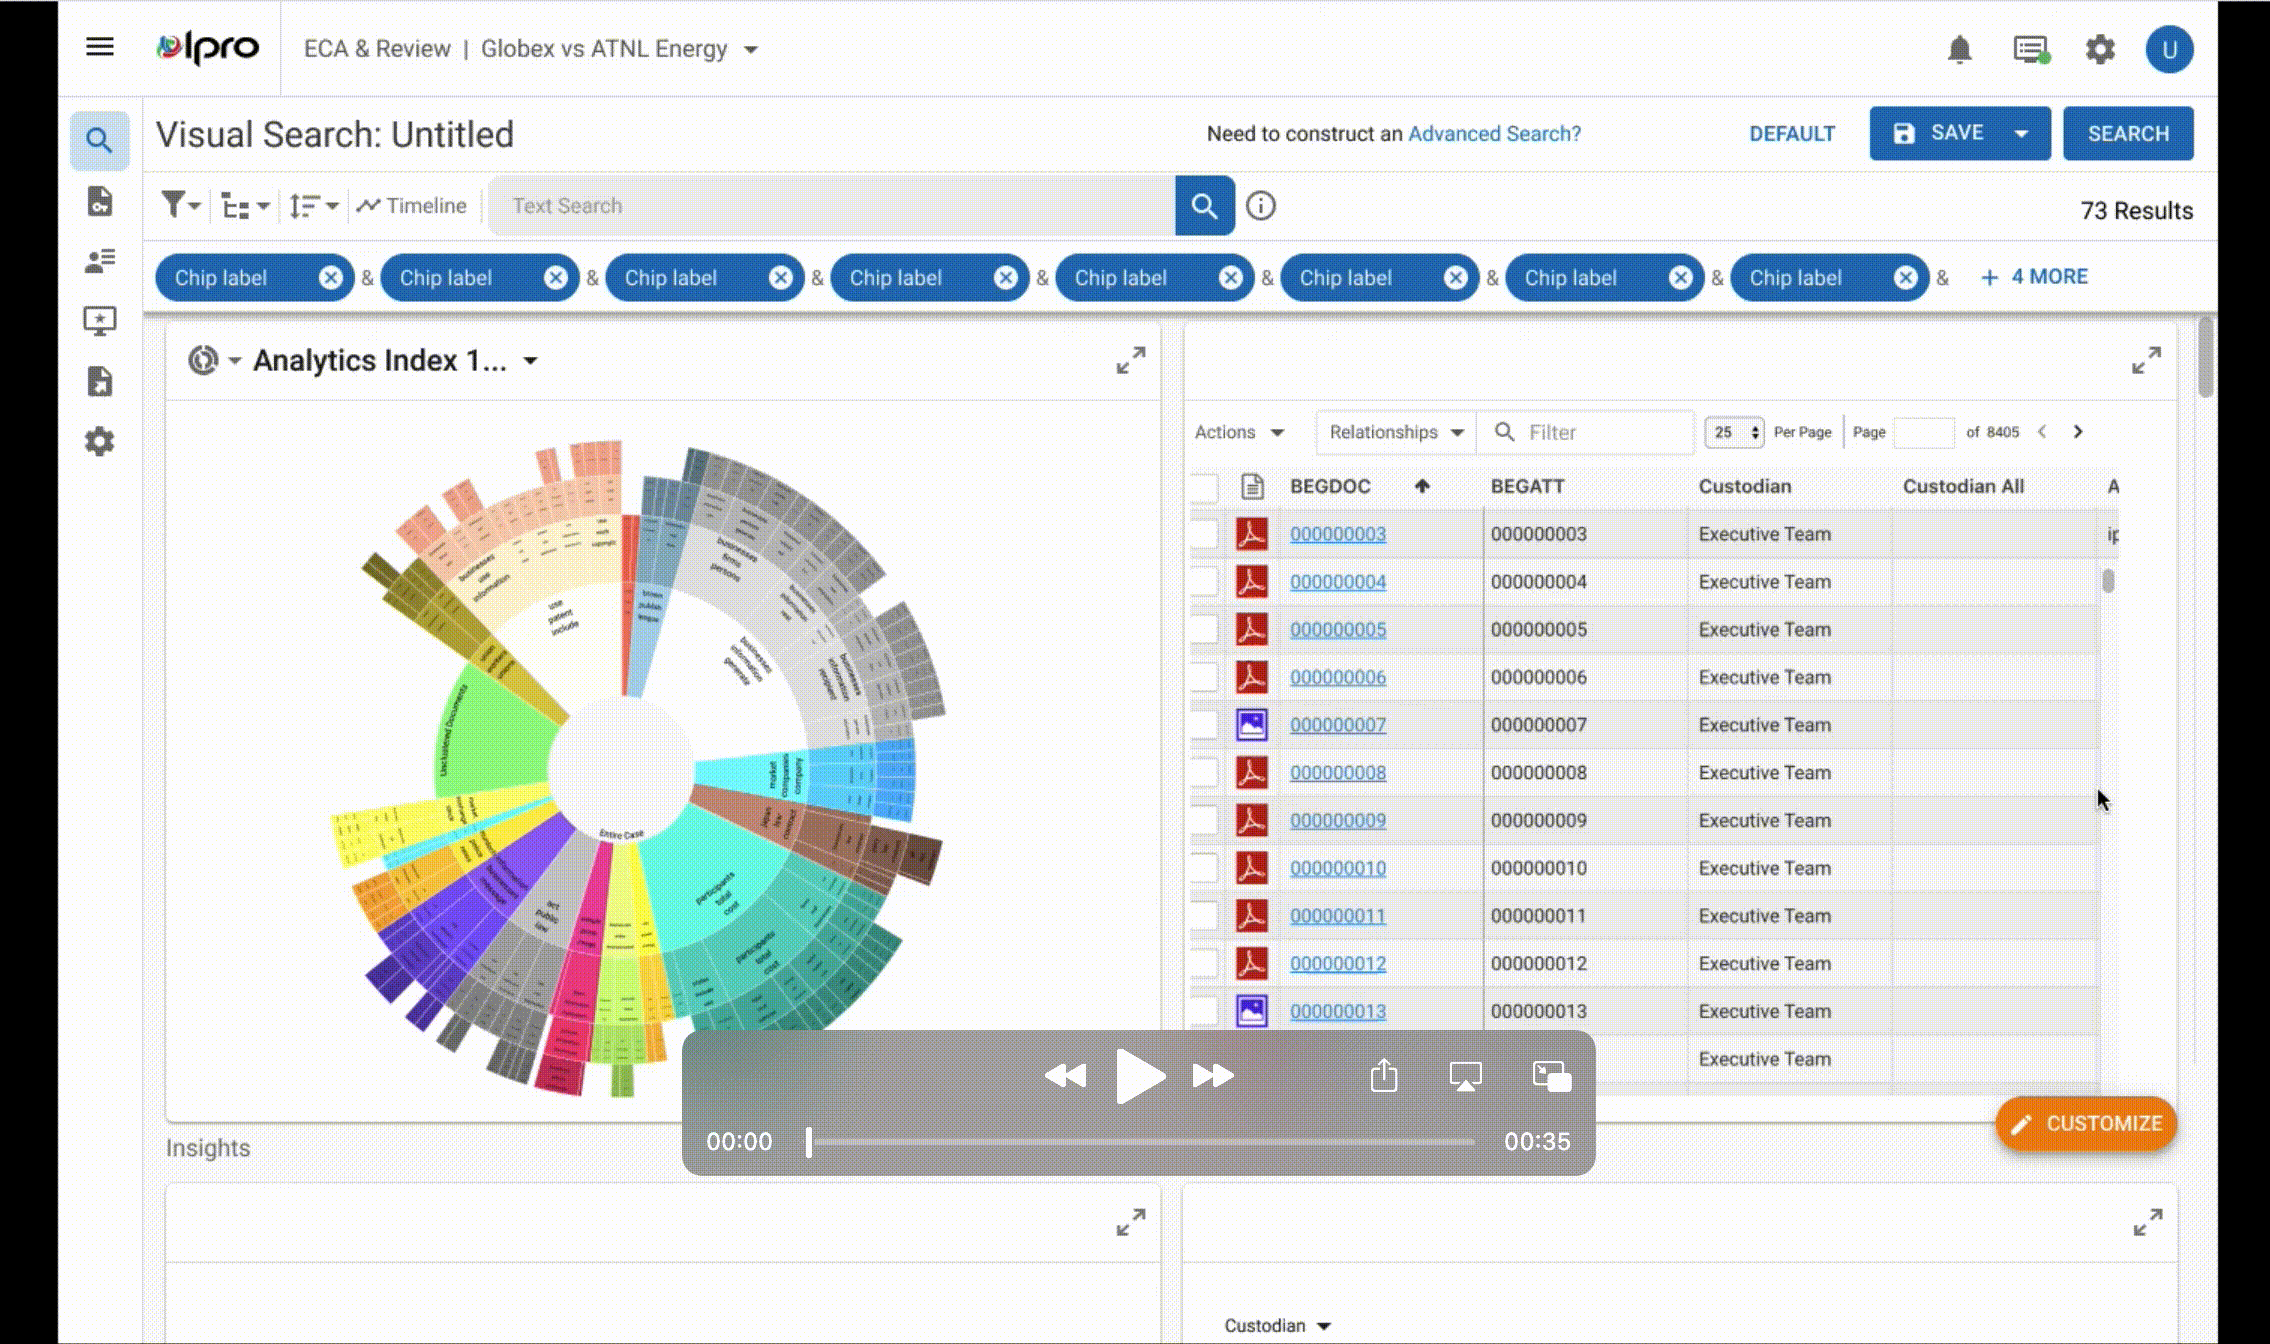The image size is (2270, 1344).
Task: Open the Actions dropdown above the results table
Action: click(x=1239, y=432)
